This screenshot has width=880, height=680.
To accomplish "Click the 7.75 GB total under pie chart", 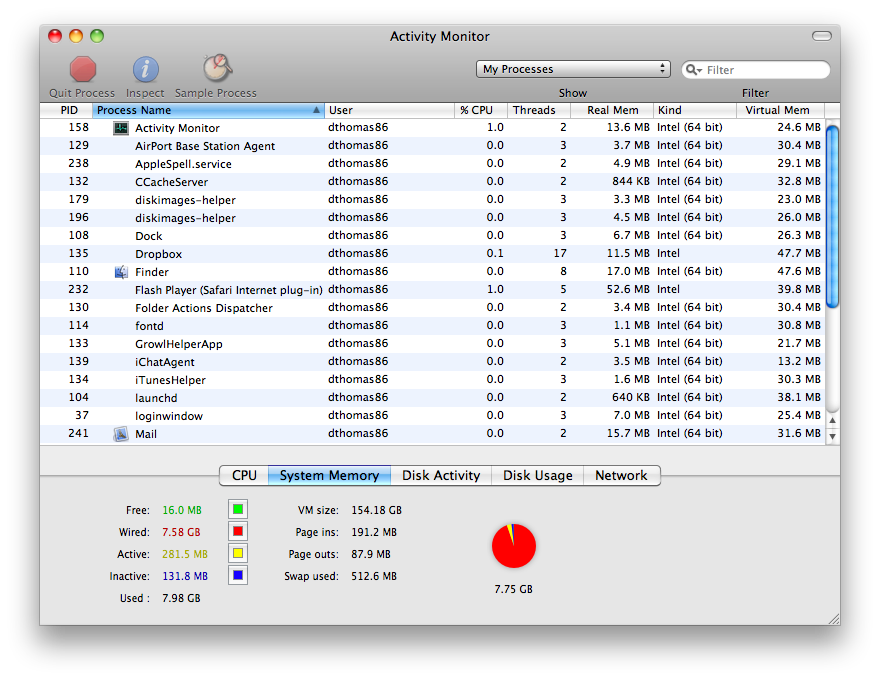I will click(x=514, y=589).
